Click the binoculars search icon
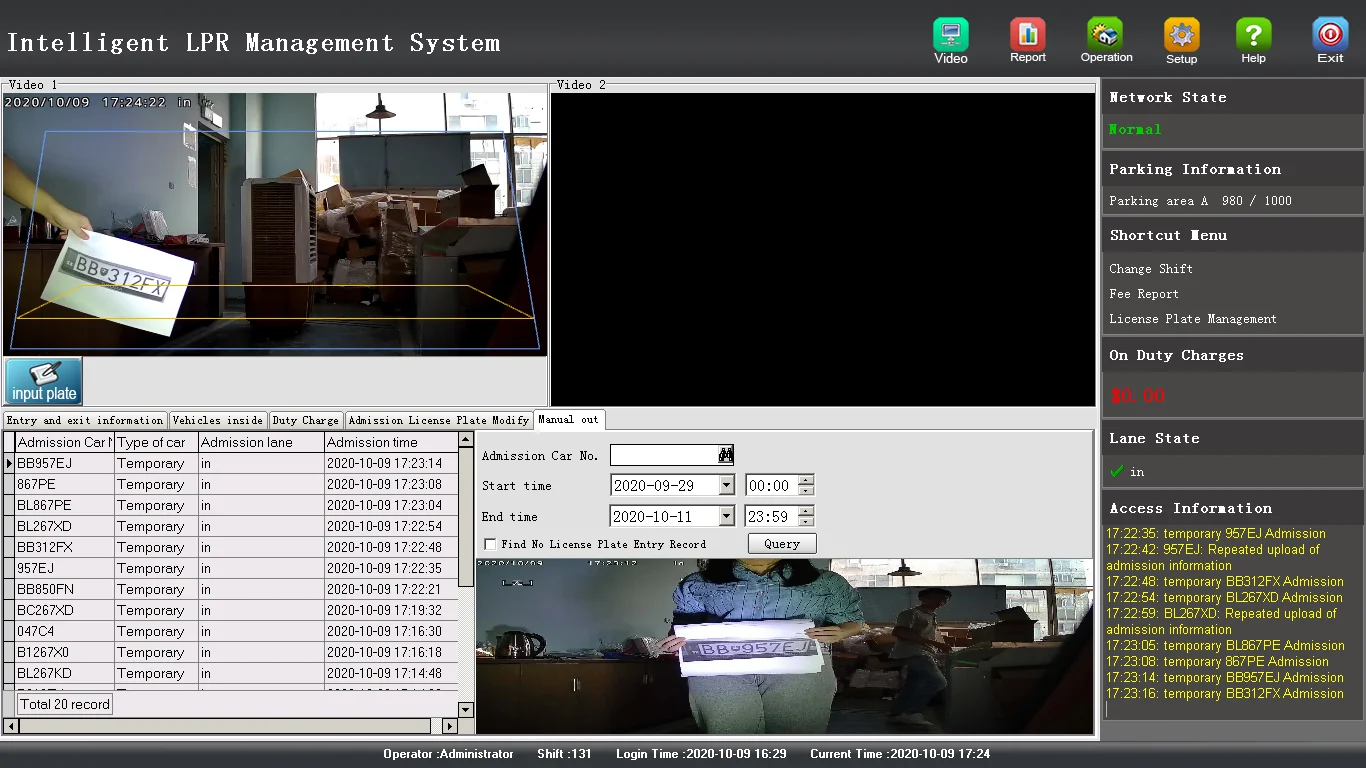 coord(726,455)
